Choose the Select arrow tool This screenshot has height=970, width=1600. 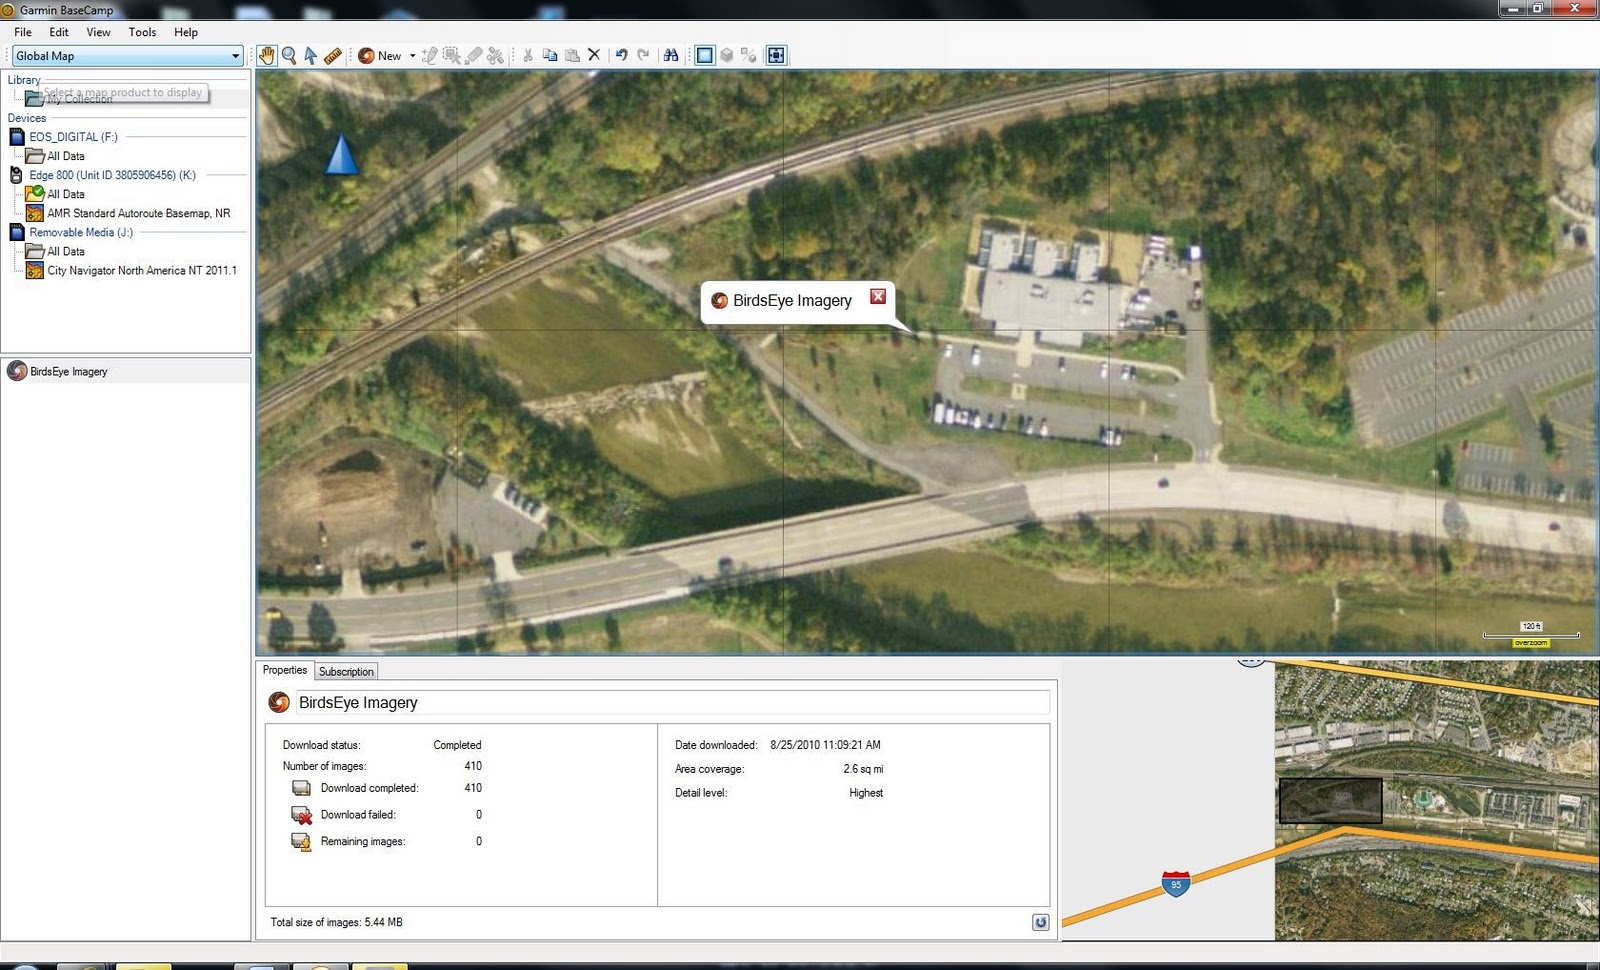point(311,56)
